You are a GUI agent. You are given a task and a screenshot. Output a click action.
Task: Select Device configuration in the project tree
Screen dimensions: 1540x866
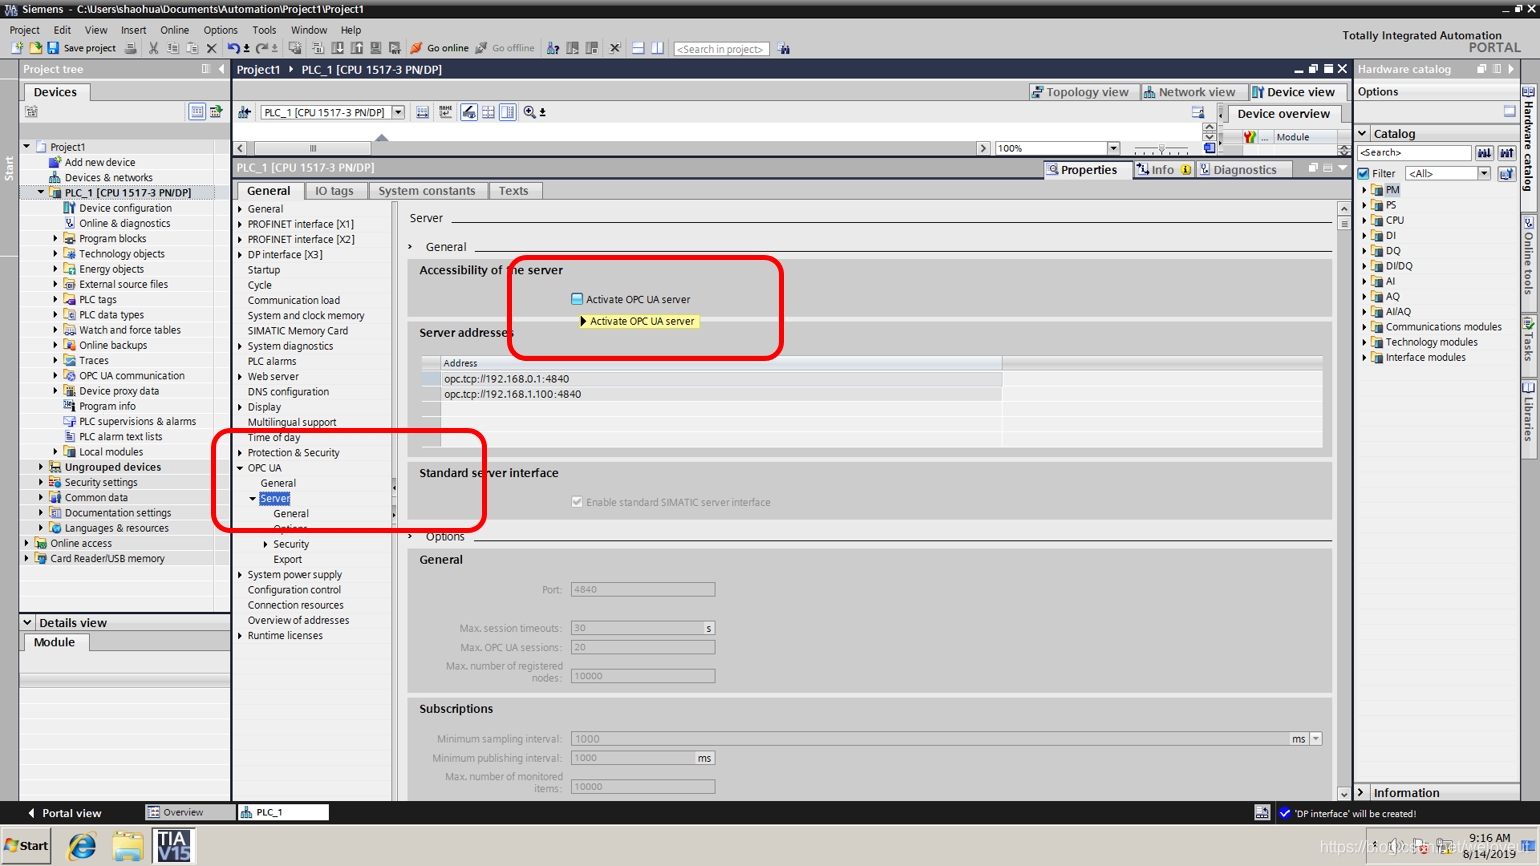pyautogui.click(x=125, y=208)
